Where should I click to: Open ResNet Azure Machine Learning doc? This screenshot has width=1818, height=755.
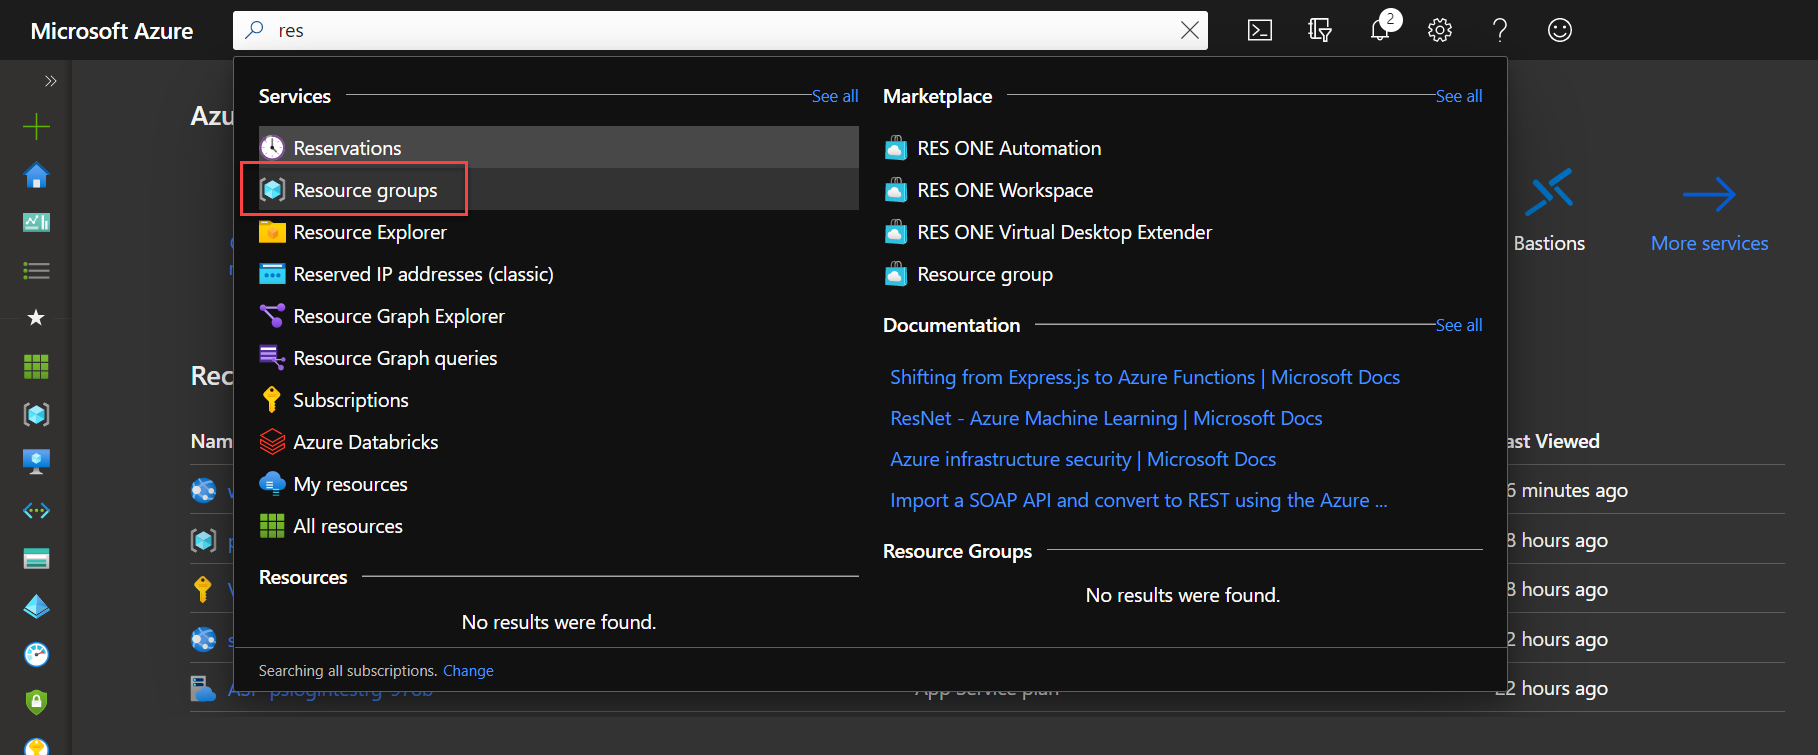[1106, 418]
